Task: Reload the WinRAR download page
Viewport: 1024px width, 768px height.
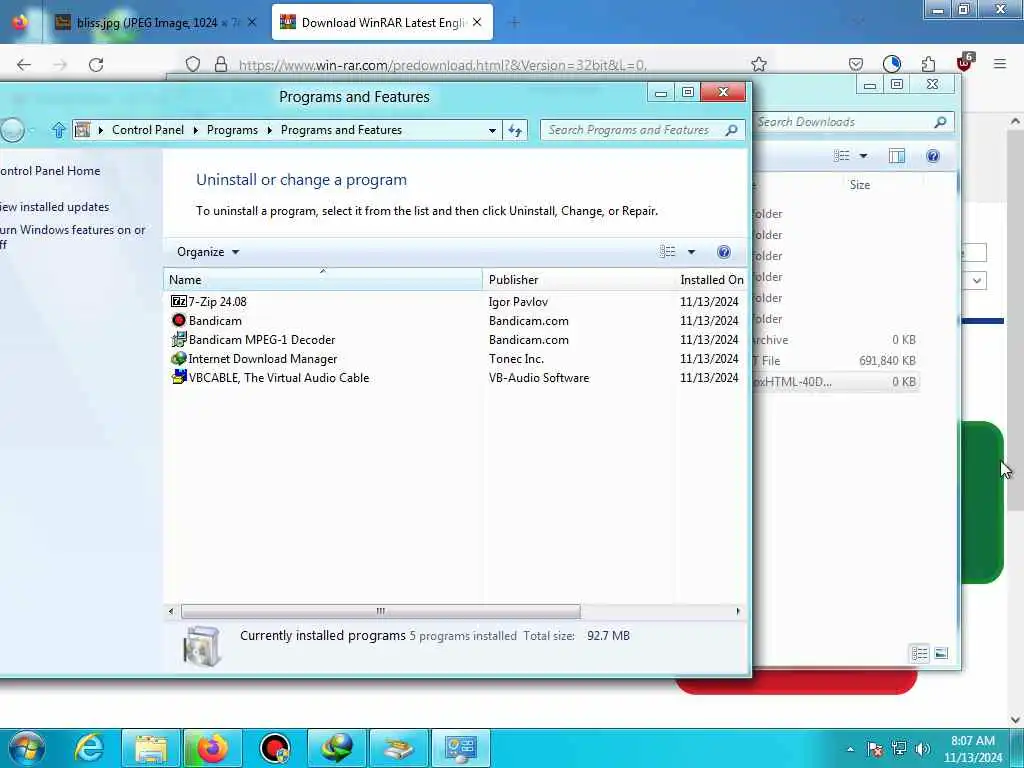Action: 96,65
